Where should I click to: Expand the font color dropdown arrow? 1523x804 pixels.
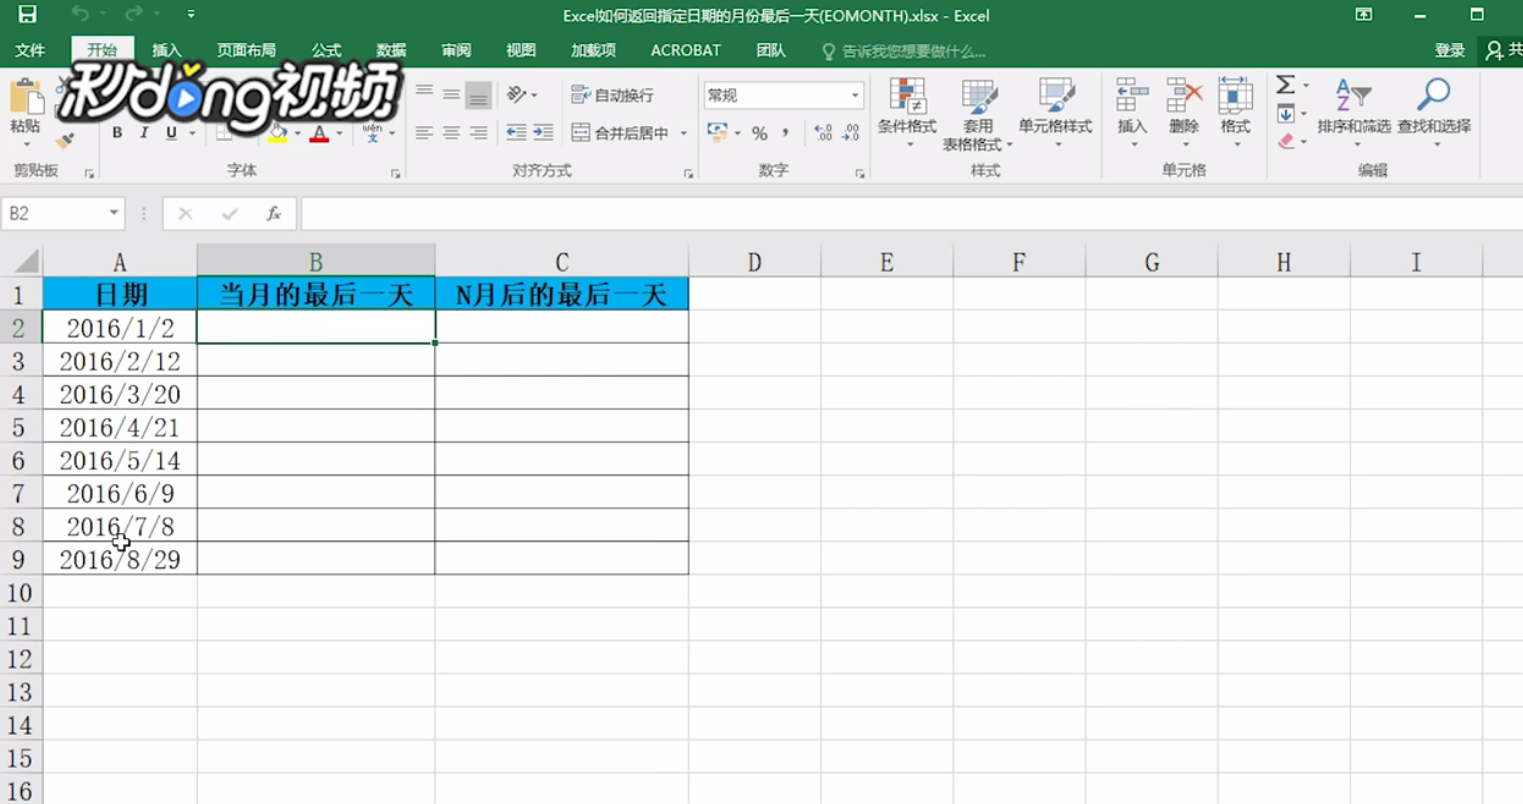(338, 132)
